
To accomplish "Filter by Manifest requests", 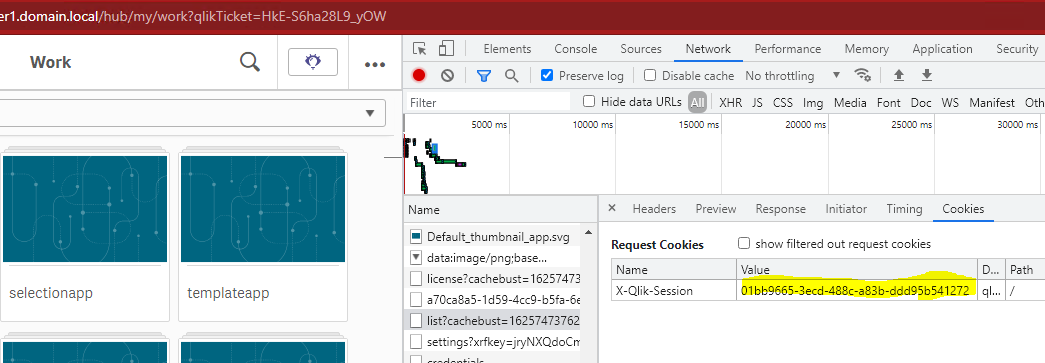I will pos(992,103).
